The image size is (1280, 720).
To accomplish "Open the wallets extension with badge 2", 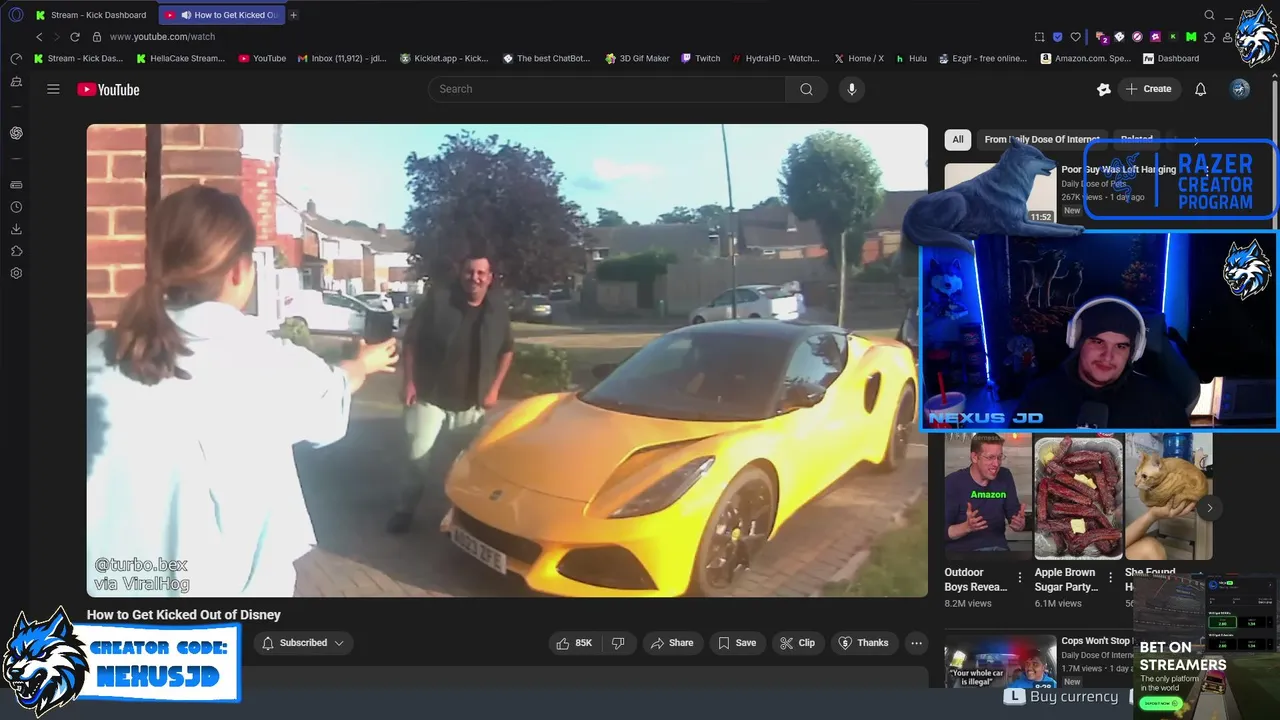I will click(1103, 37).
